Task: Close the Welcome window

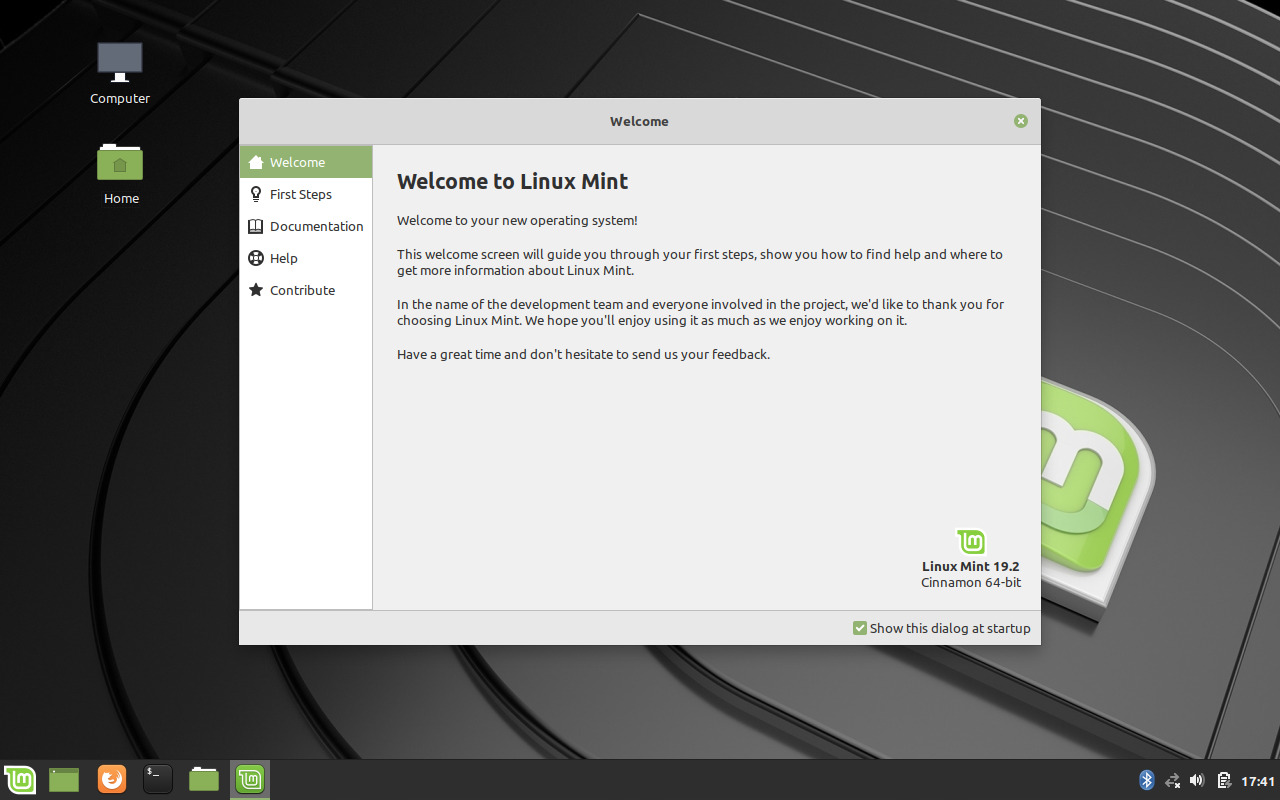Action: [1020, 121]
